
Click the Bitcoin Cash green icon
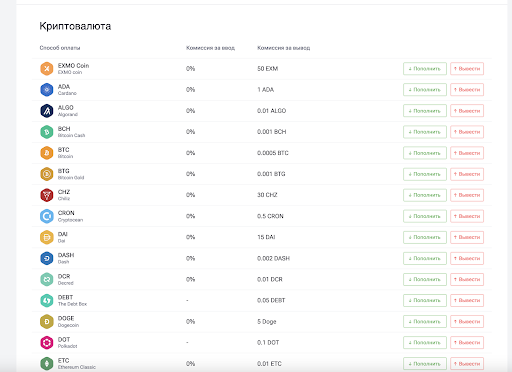pos(47,132)
